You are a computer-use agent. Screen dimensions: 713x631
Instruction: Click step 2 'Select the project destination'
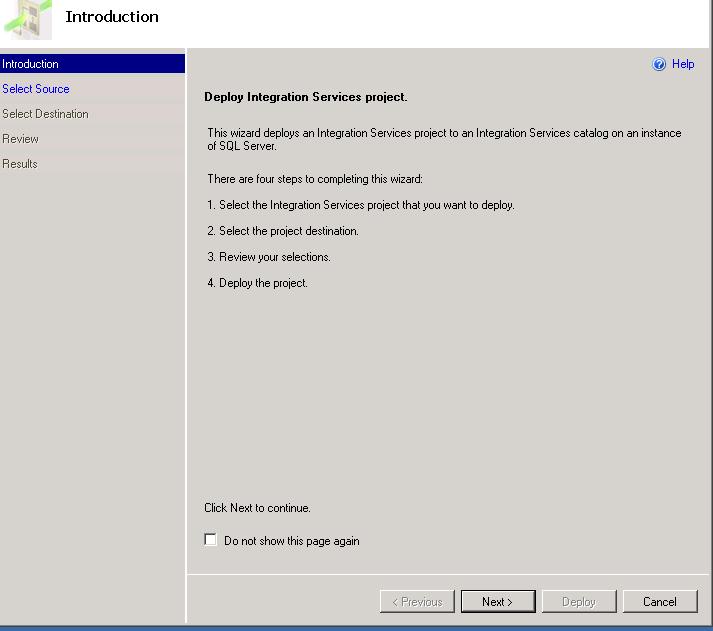point(283,231)
